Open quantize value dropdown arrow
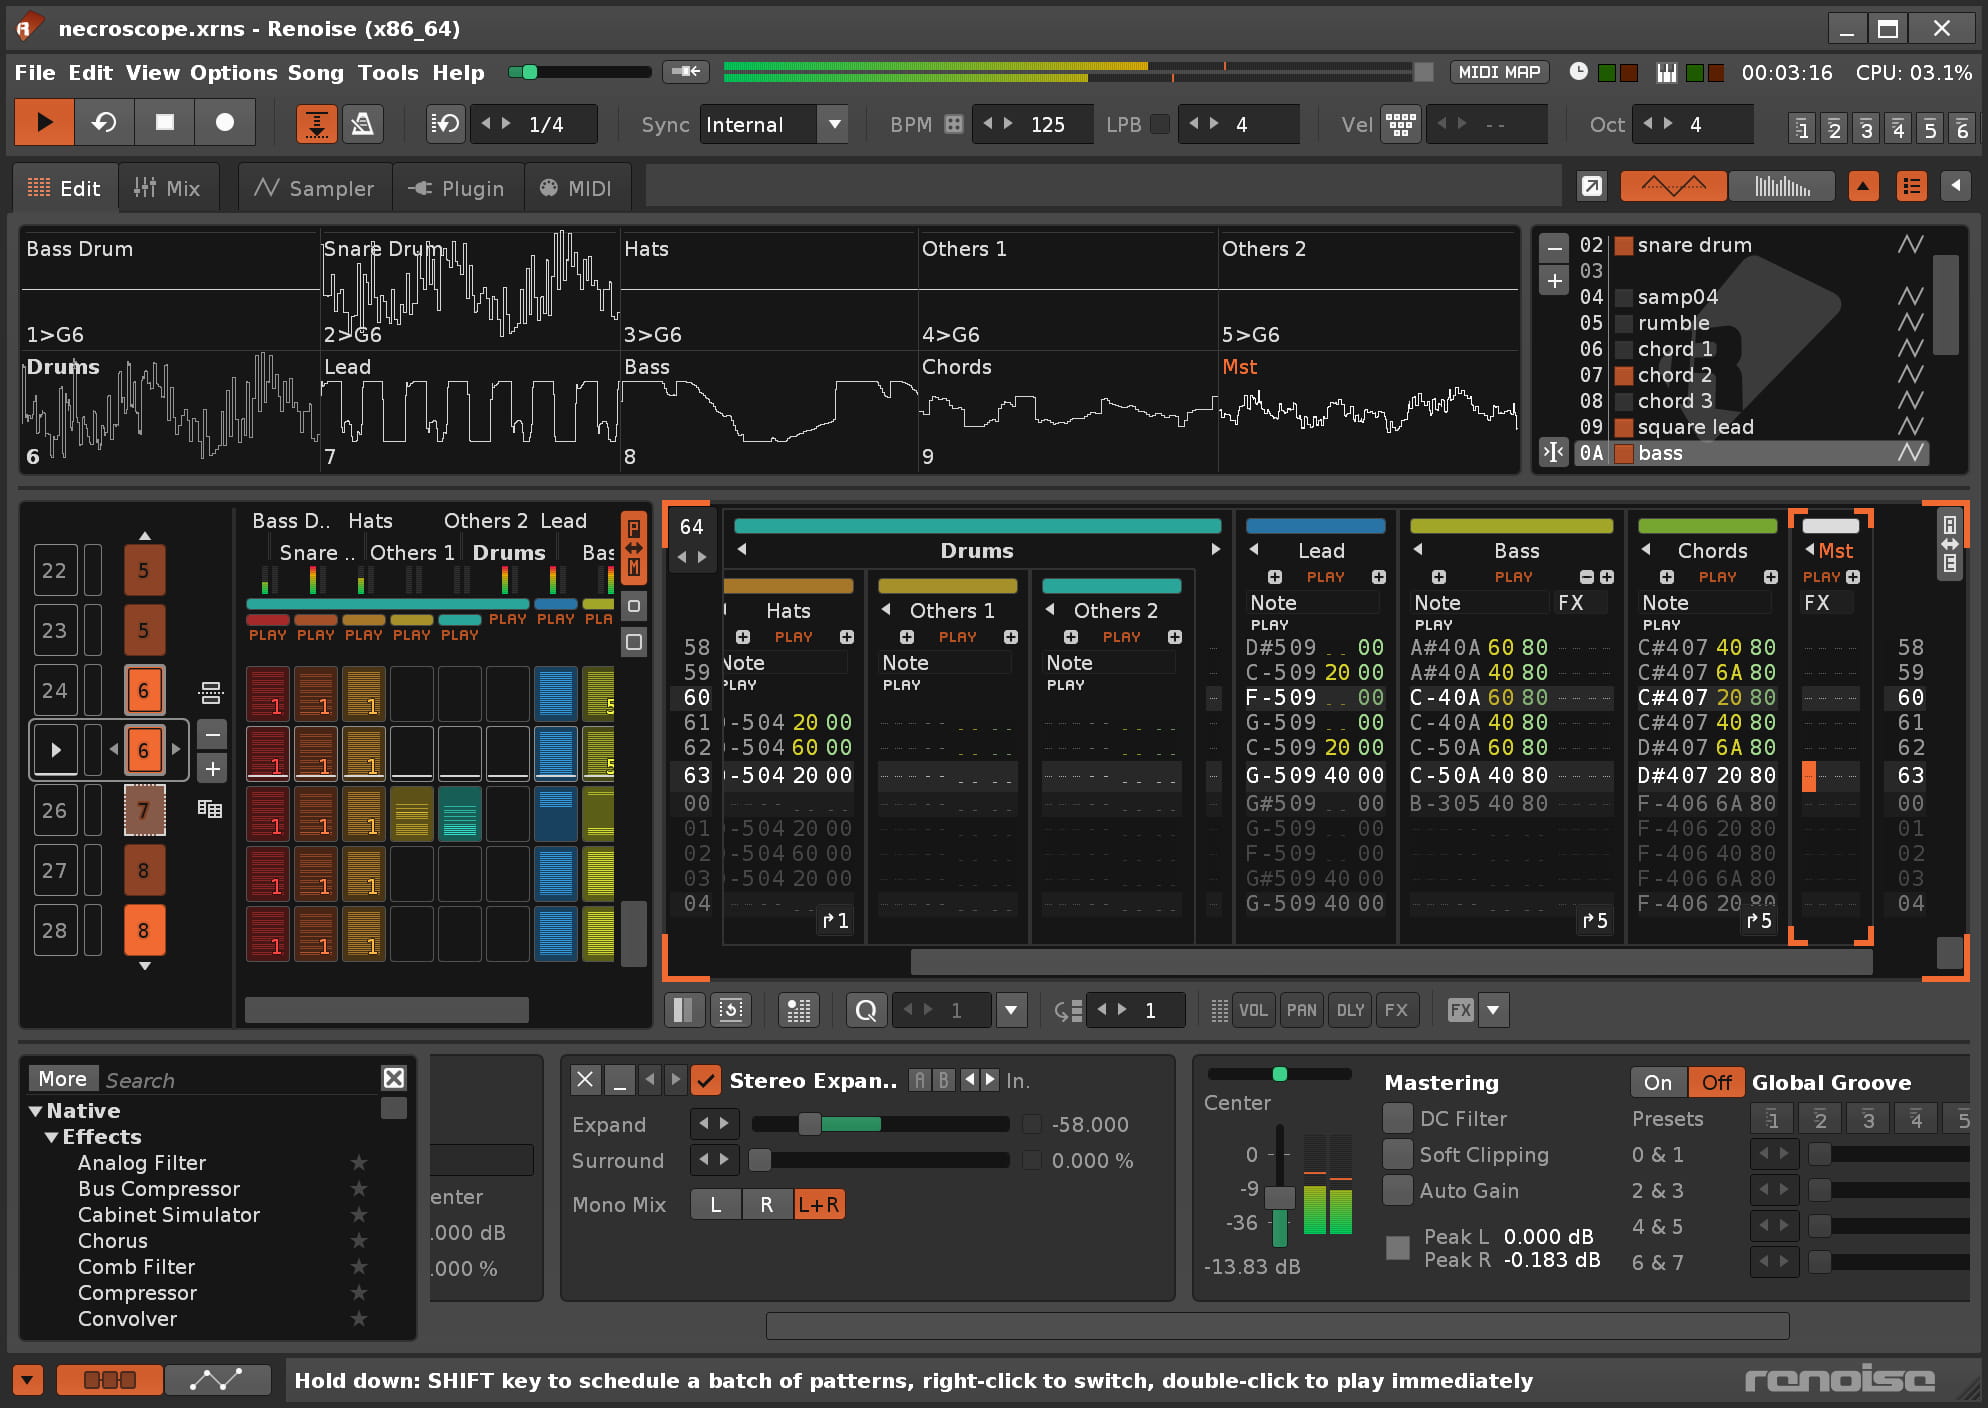Viewport: 1988px width, 1408px height. pos(1011,1010)
